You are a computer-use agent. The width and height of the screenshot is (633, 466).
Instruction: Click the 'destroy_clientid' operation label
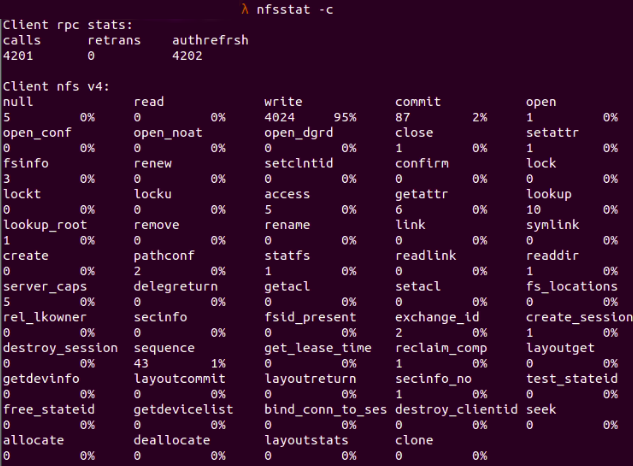click(456, 408)
